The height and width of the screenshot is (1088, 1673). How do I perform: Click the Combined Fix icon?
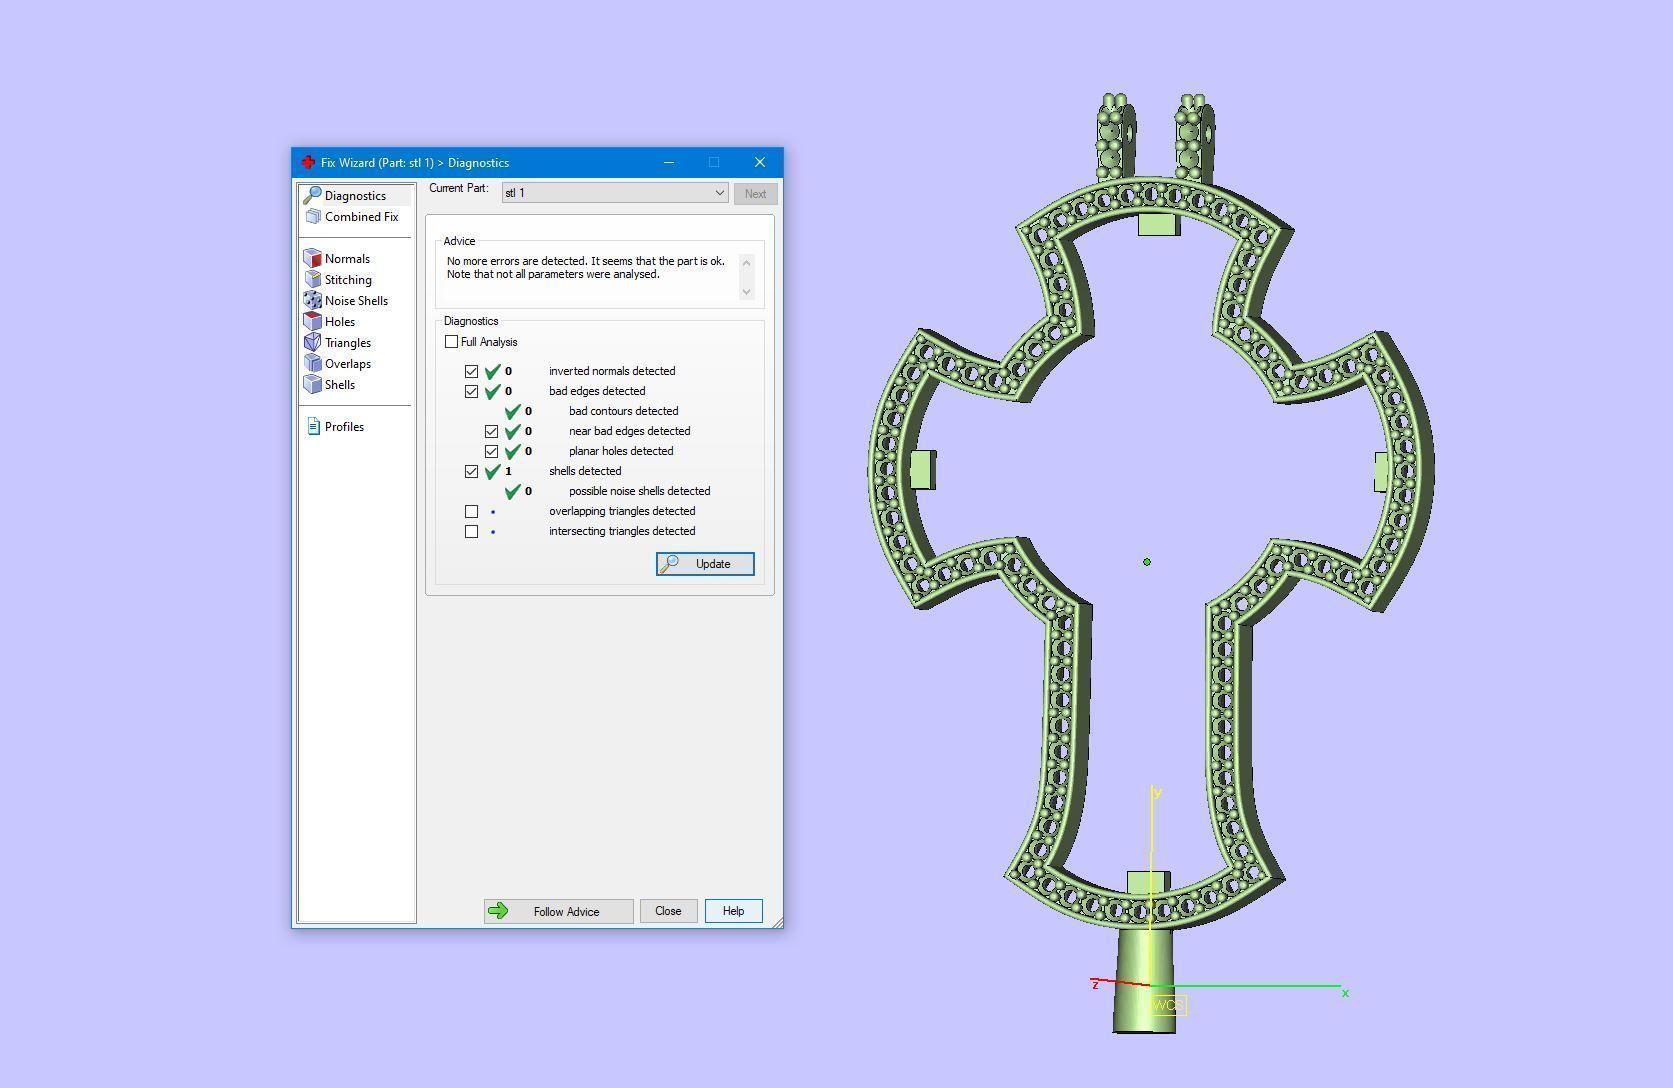coord(313,216)
